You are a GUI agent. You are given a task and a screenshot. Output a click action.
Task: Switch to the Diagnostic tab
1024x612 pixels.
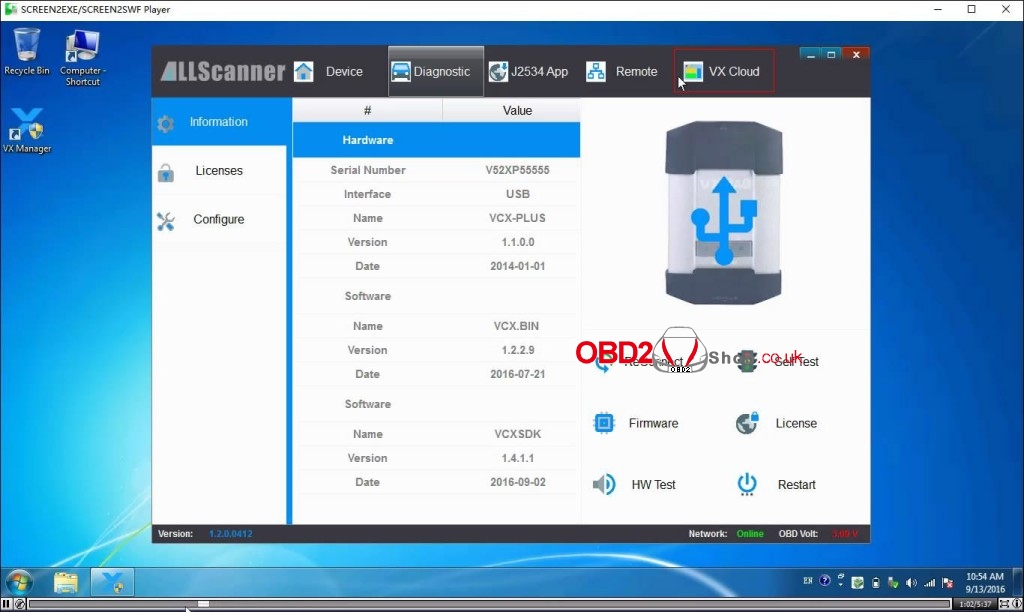tap(431, 72)
